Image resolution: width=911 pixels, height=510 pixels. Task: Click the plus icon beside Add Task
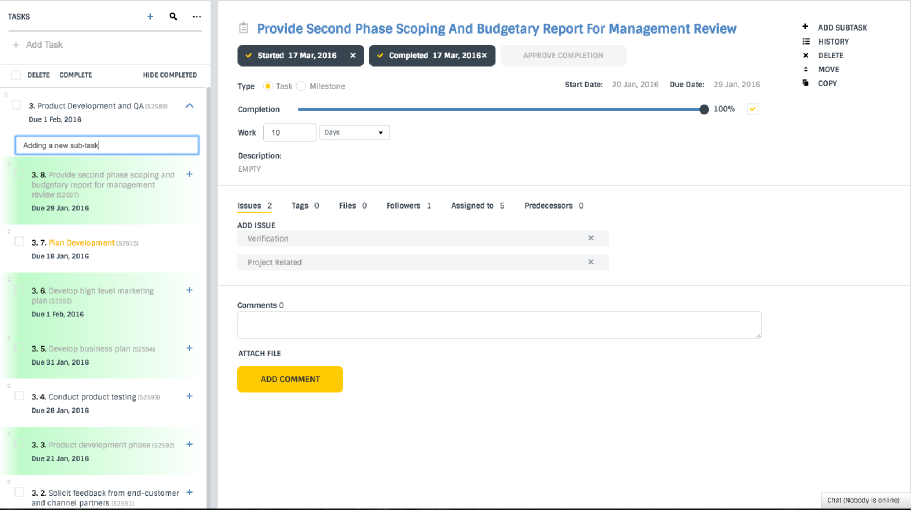coord(16,45)
